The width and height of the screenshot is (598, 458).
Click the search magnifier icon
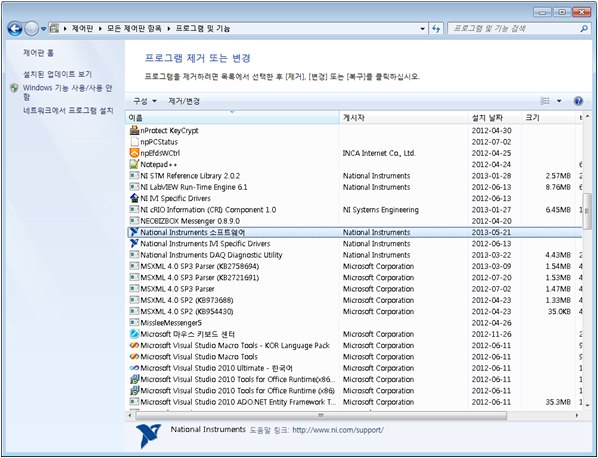click(584, 29)
